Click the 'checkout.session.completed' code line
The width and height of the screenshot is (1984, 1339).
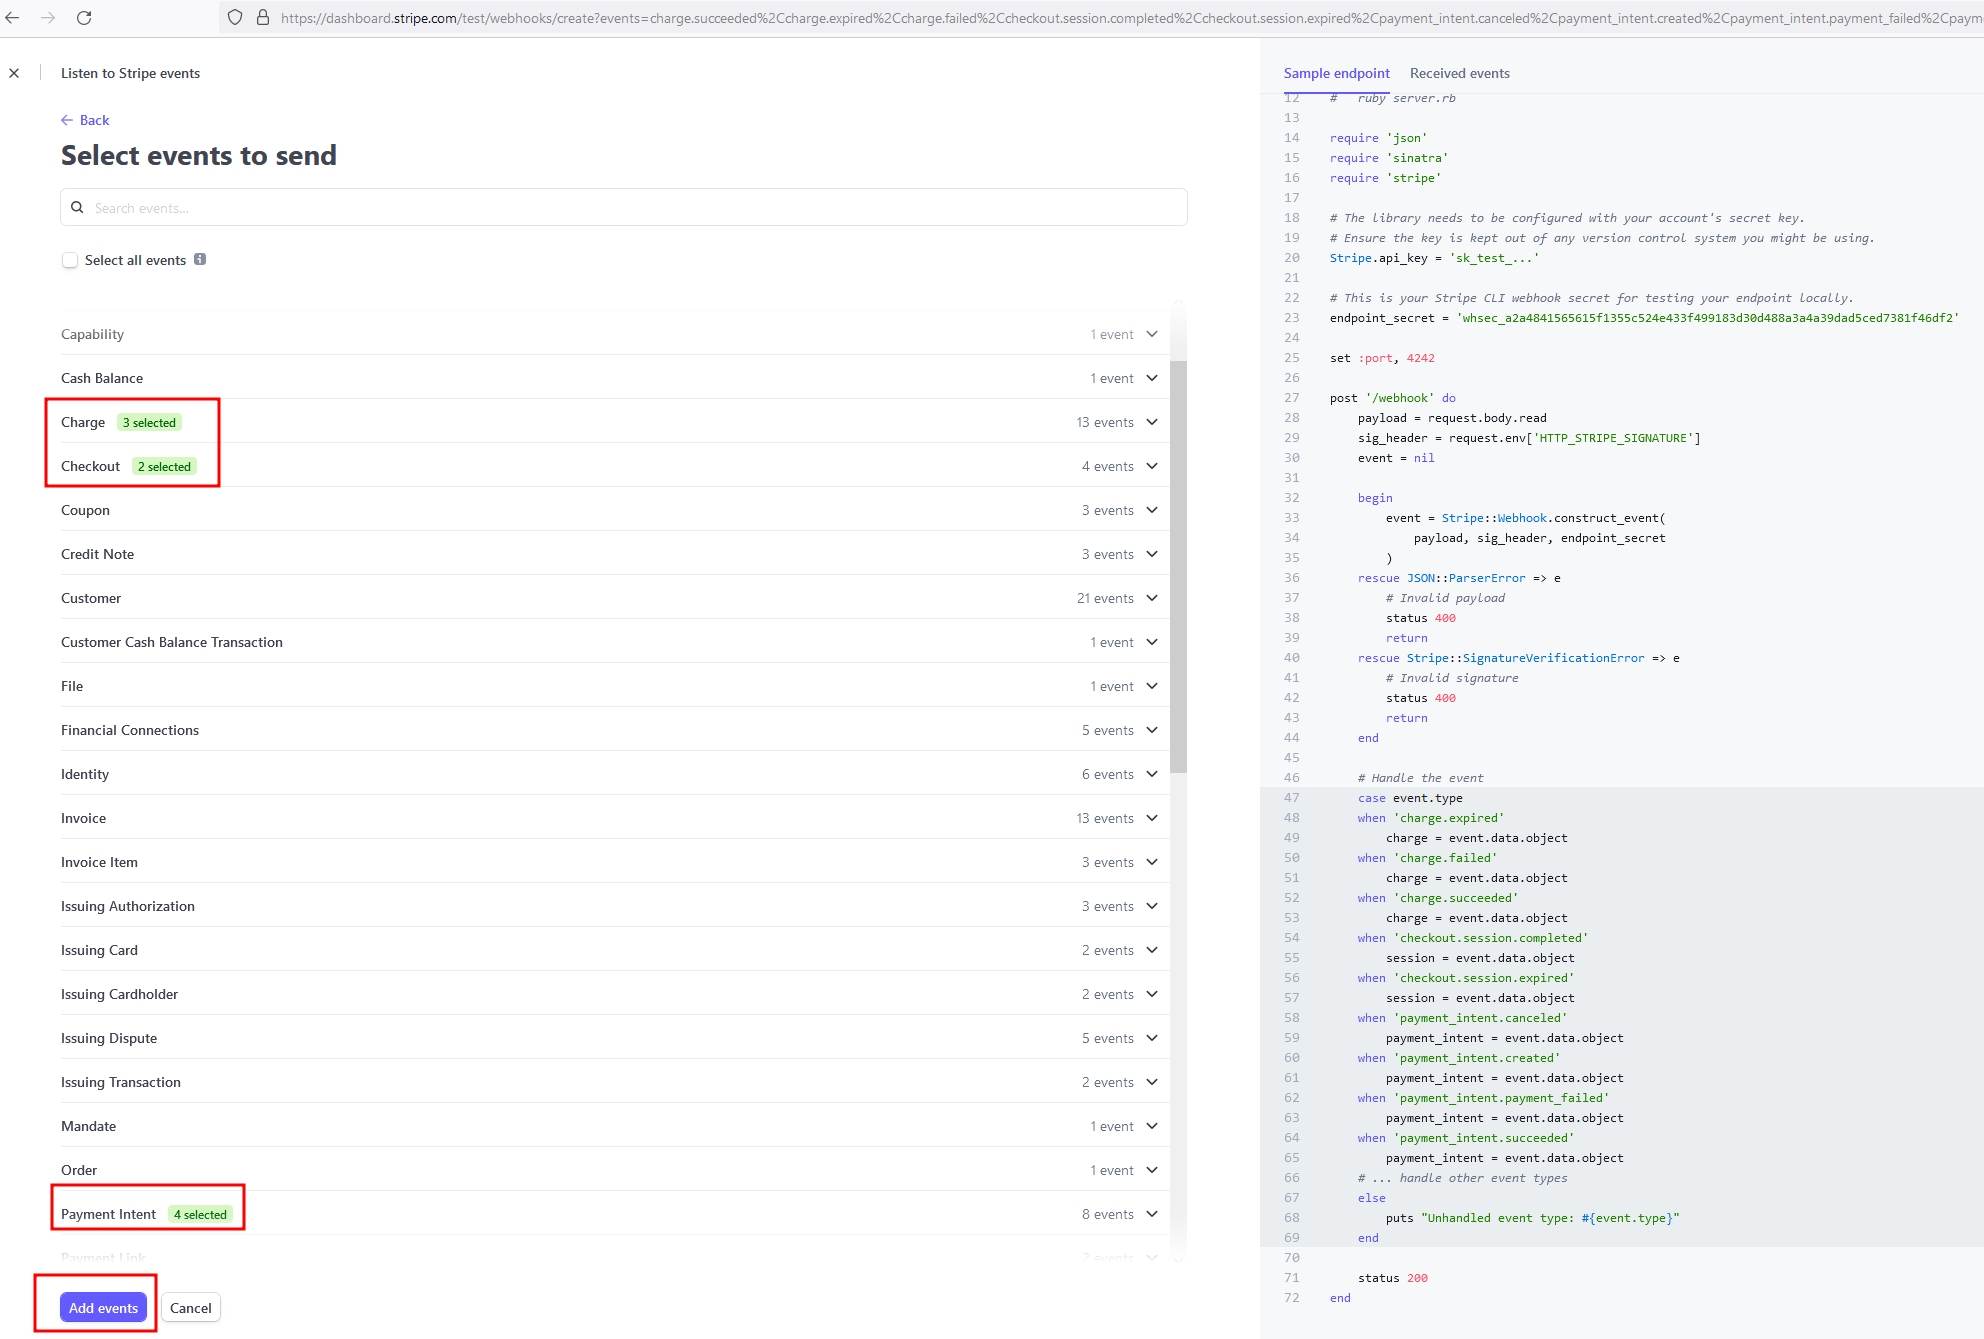click(1473, 938)
